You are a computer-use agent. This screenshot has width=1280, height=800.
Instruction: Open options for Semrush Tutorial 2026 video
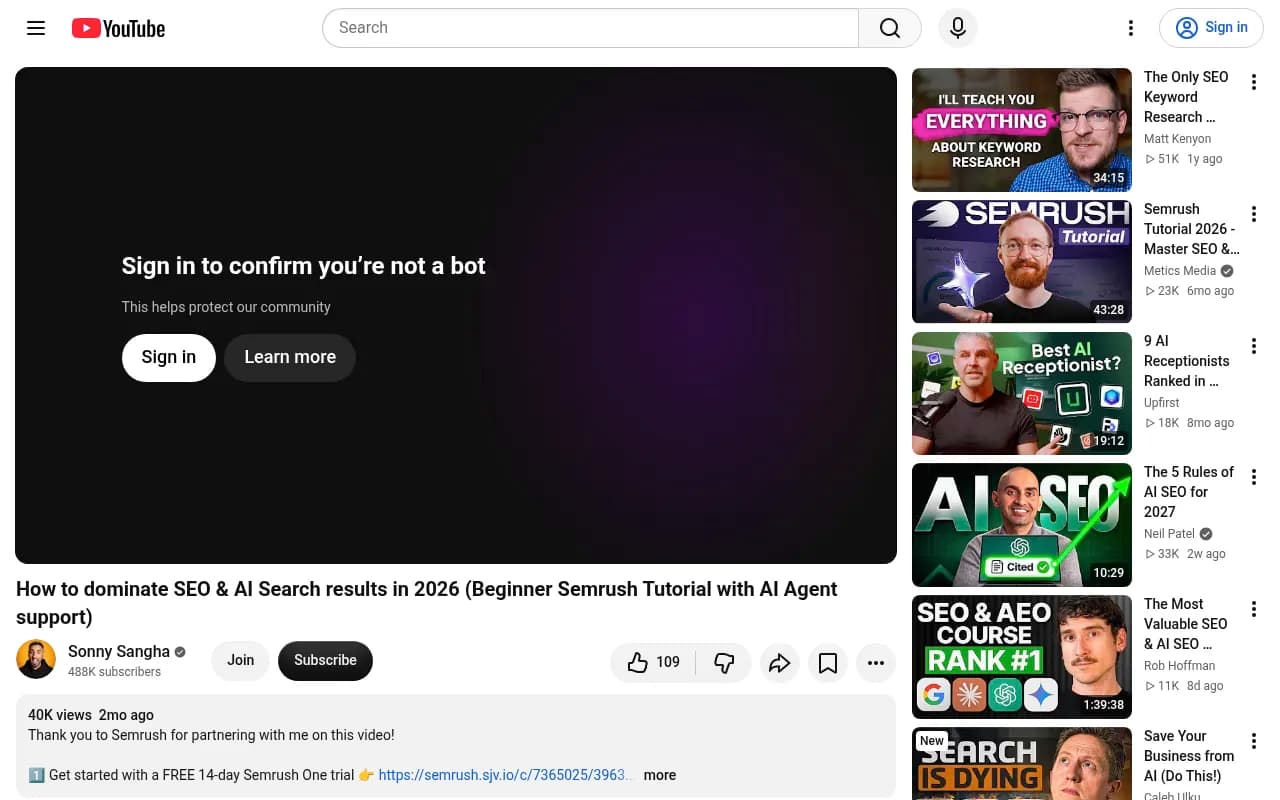1254,215
